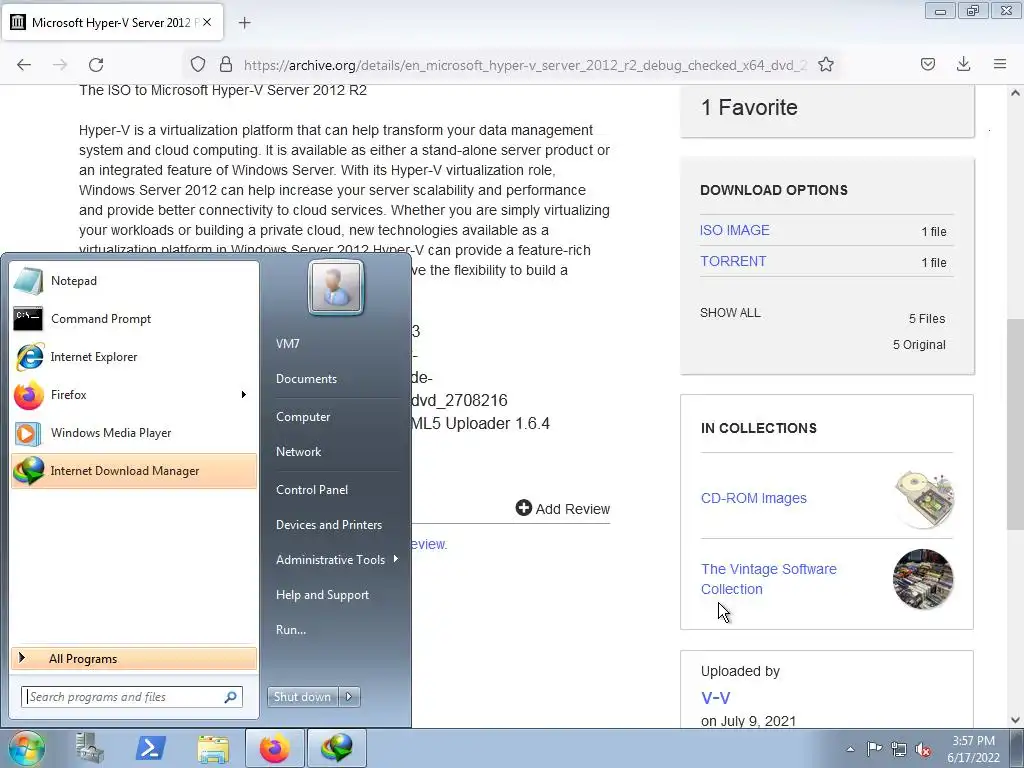The image size is (1024, 768).
Task: Launch Internet Download Manager from Start menu
Action: pos(134,471)
